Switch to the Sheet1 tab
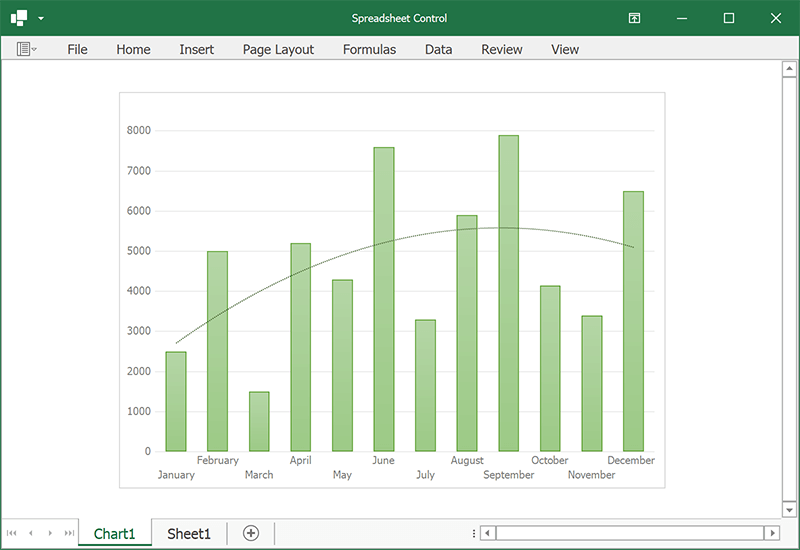800x550 pixels. tap(189, 533)
